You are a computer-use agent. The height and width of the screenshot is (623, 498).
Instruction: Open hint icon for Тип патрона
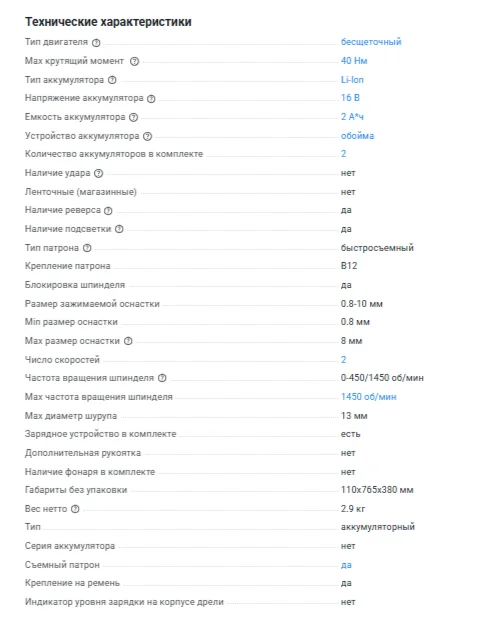[87, 248]
